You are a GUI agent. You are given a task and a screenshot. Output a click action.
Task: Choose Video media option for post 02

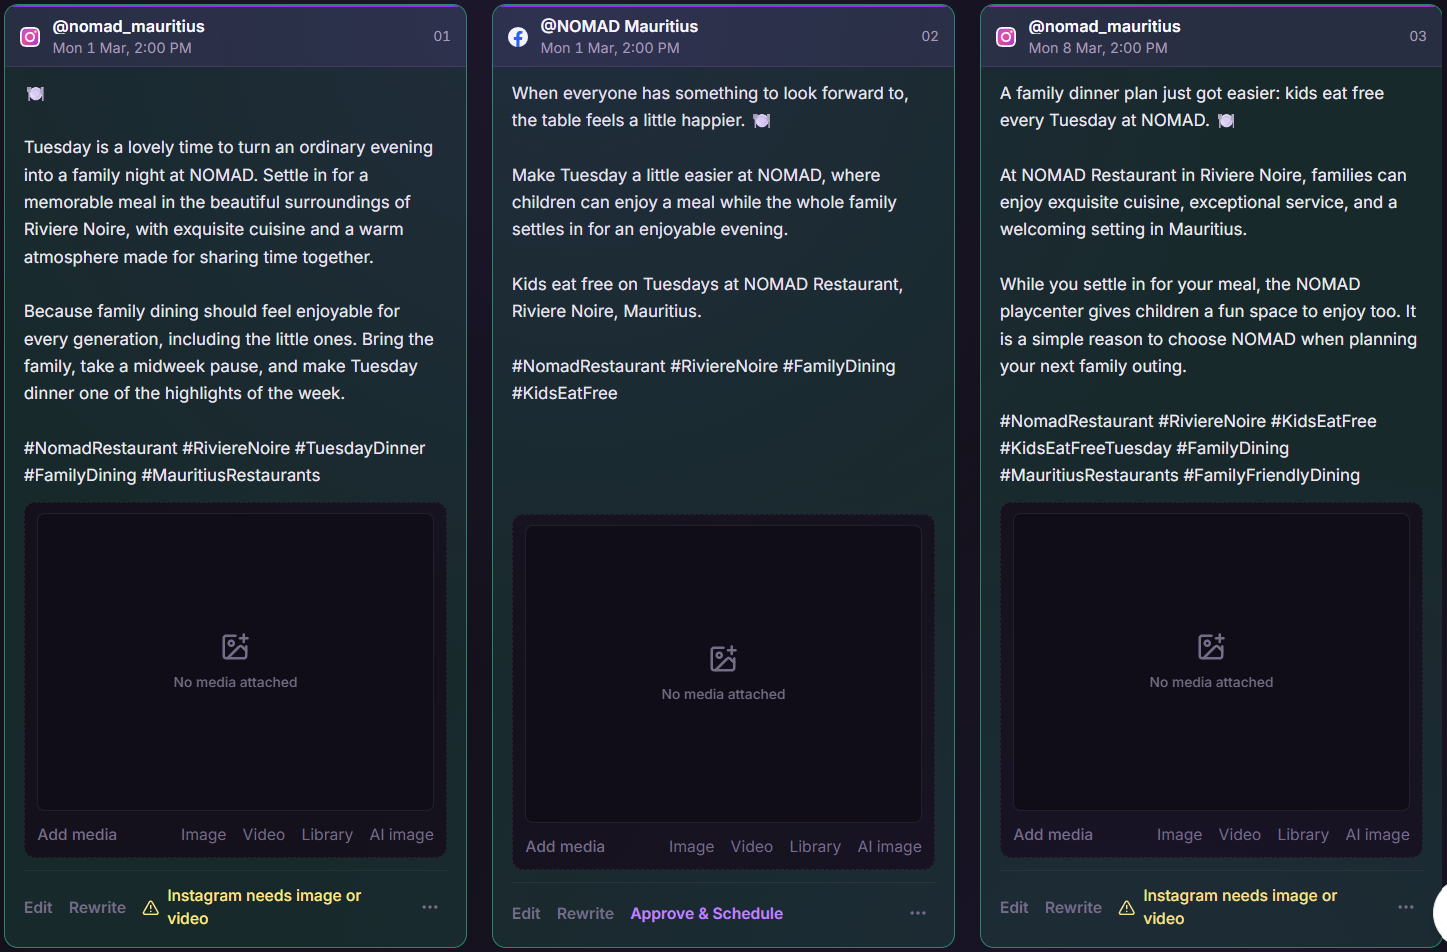(752, 846)
